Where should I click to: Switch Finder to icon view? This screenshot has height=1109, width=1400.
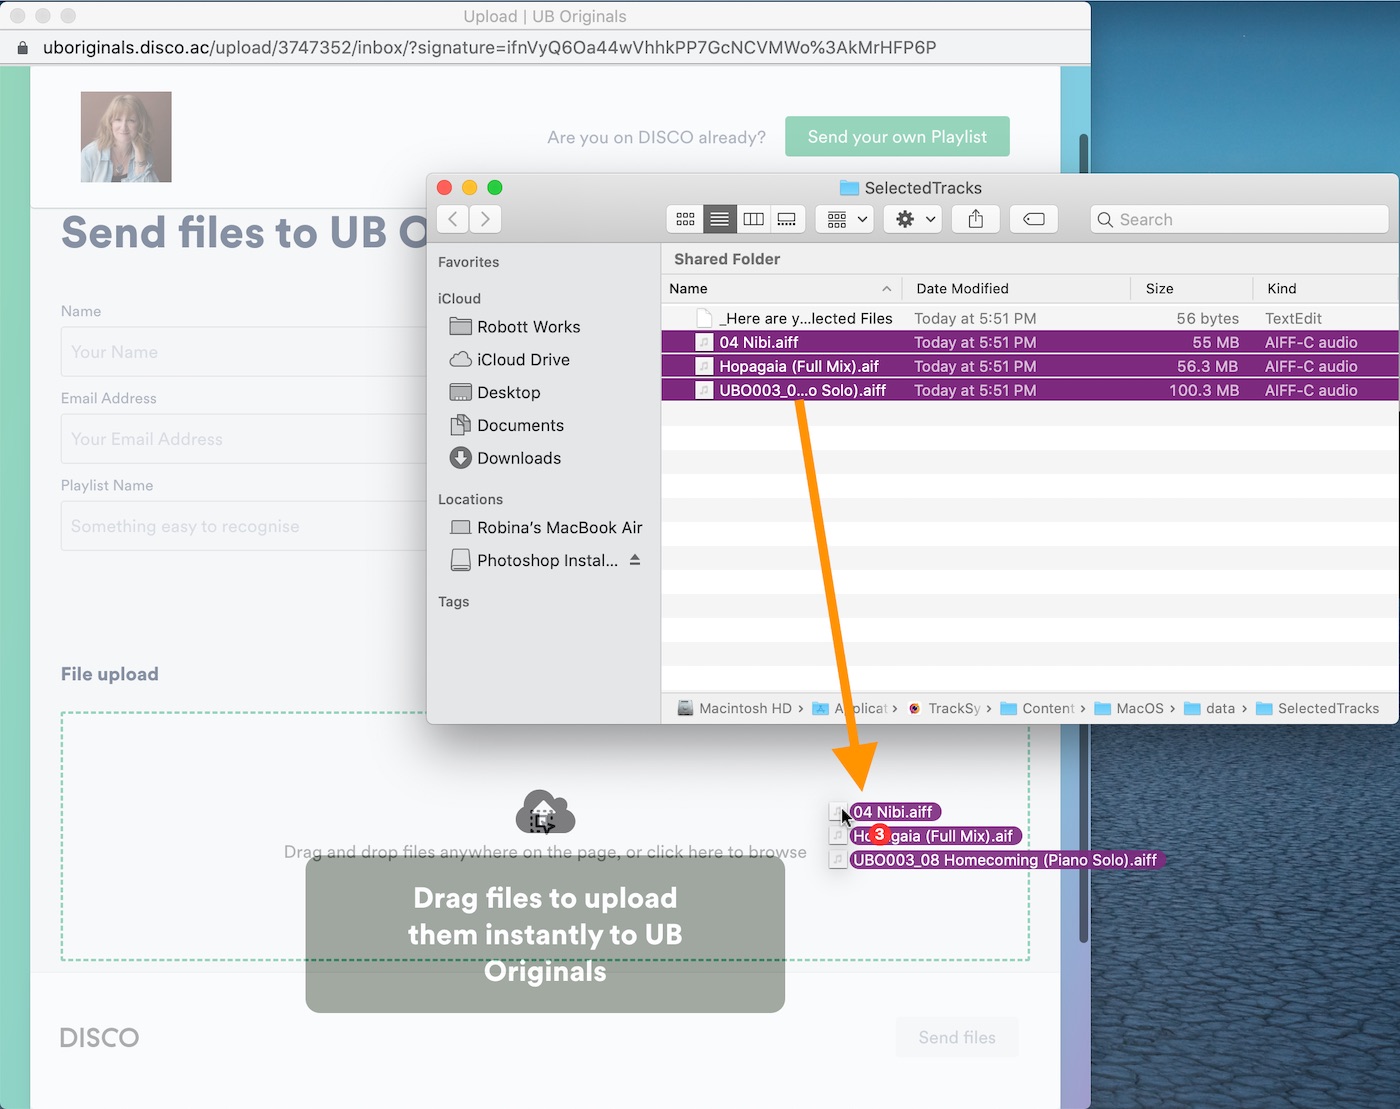[x=685, y=219]
